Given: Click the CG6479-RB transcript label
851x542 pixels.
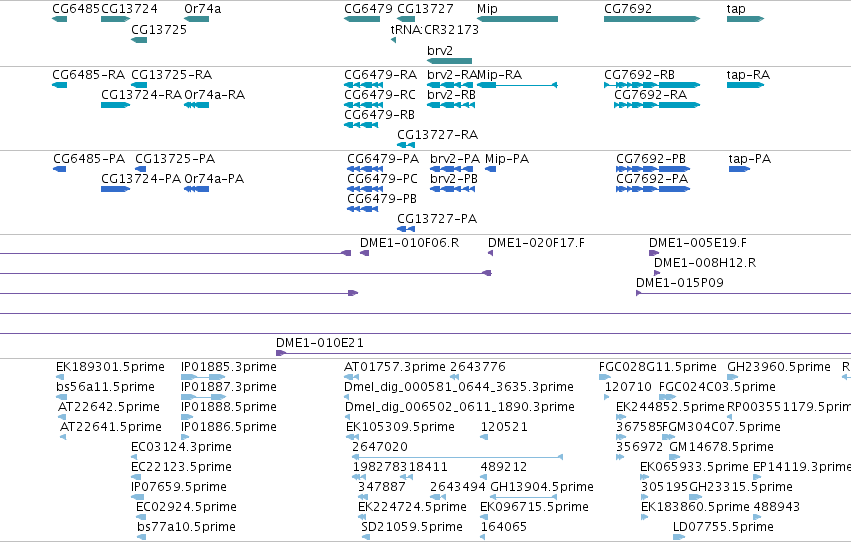Looking at the screenshot, I should click(x=379, y=115).
